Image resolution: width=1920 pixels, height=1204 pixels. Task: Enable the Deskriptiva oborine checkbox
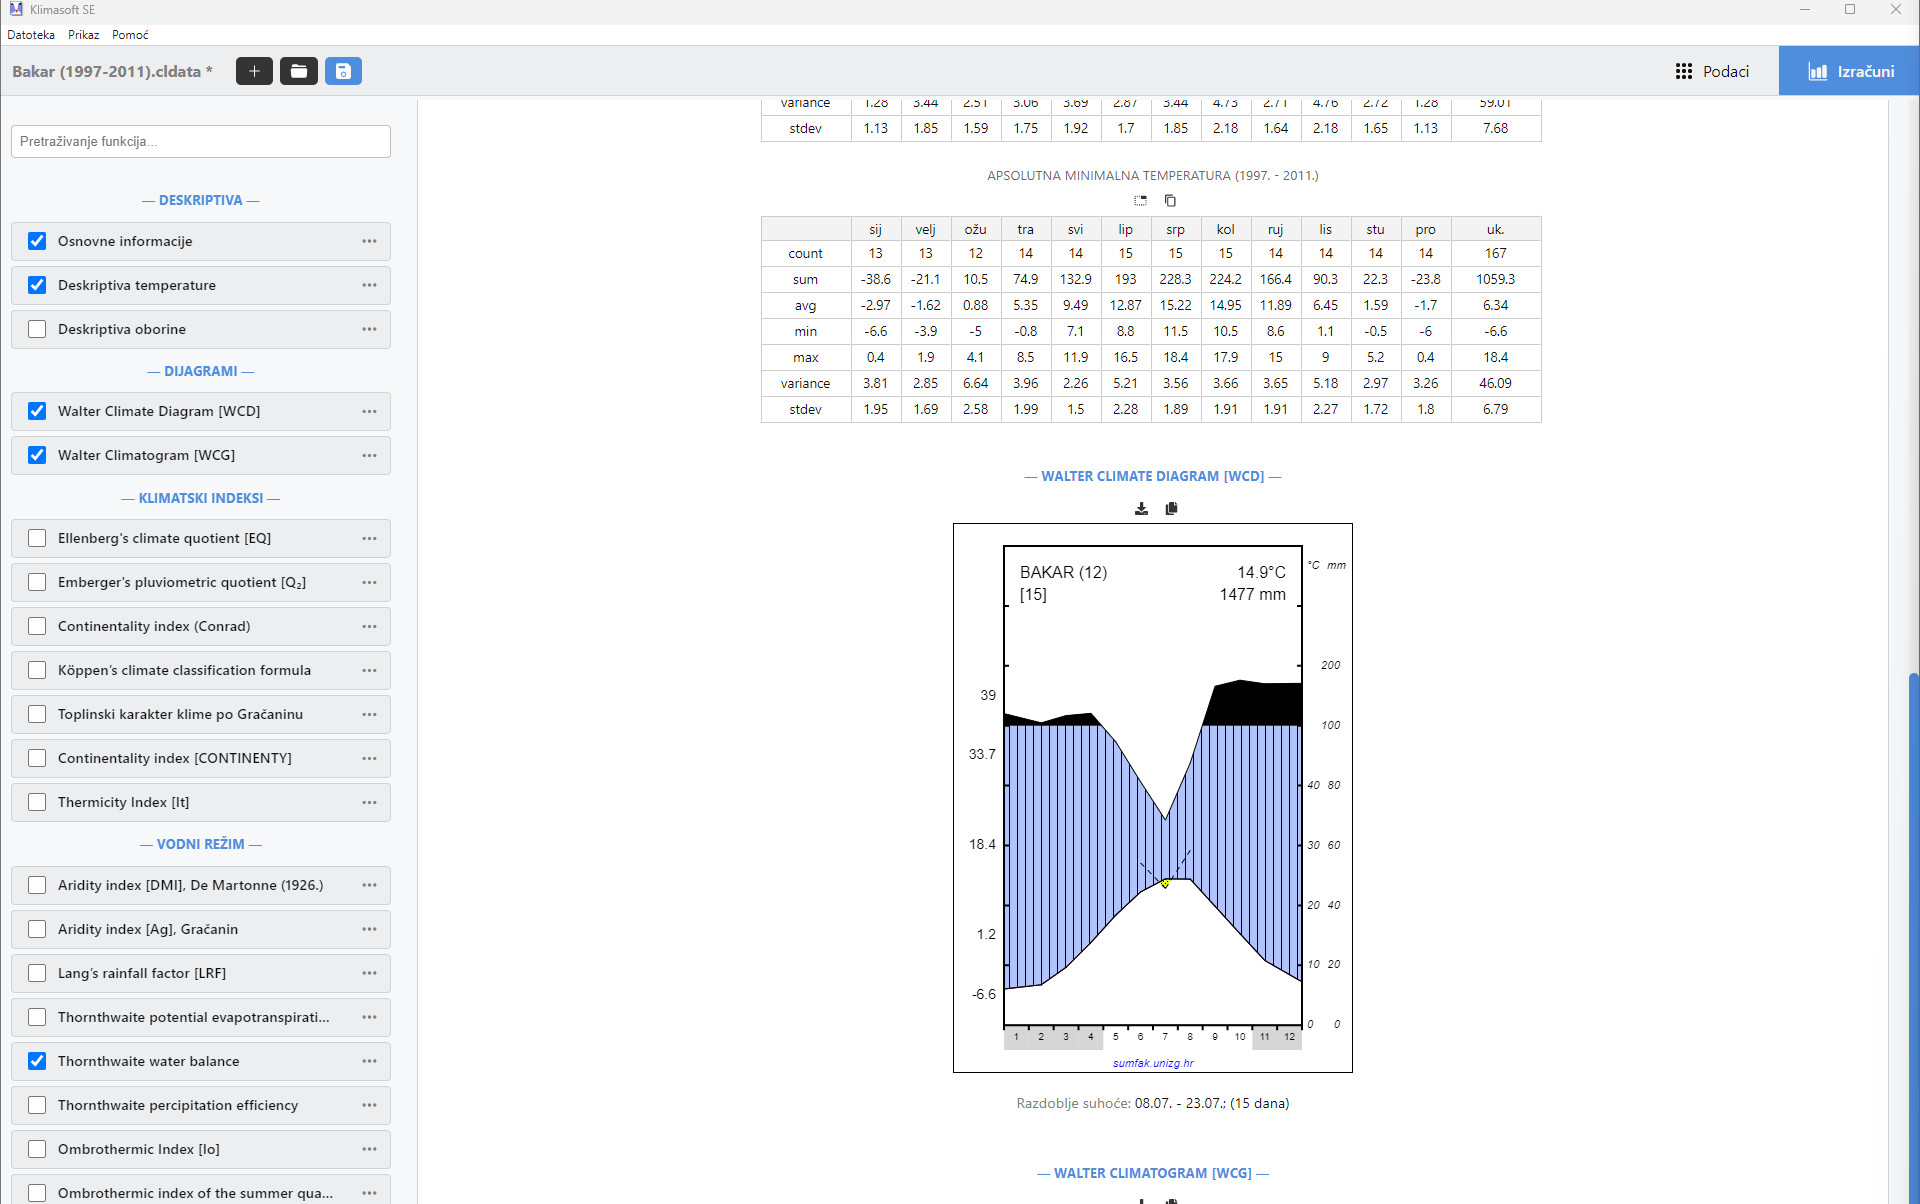[x=37, y=329]
